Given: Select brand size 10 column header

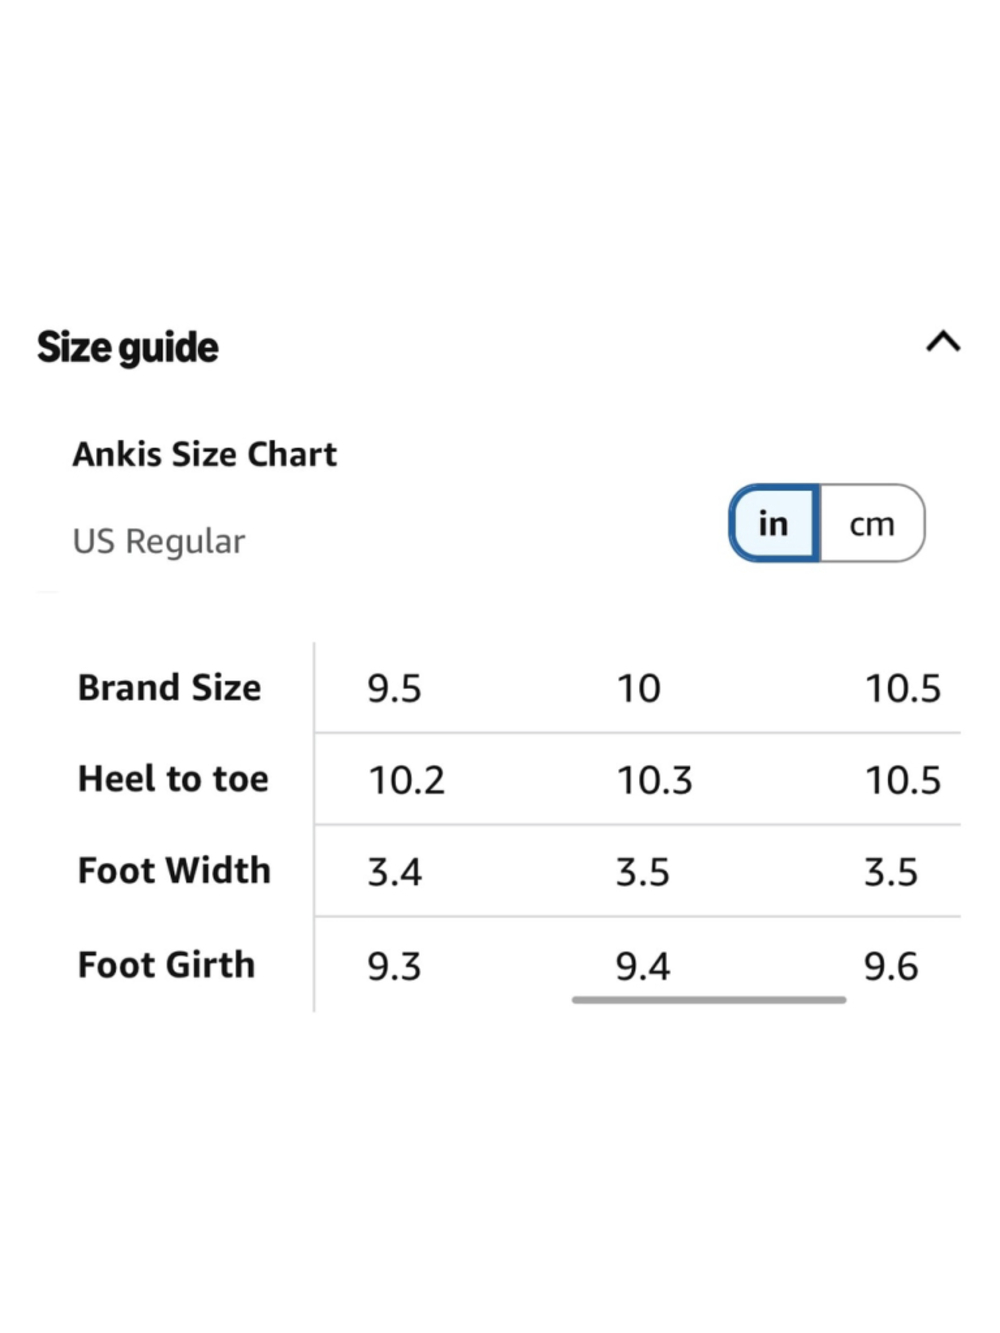Looking at the screenshot, I should [638, 688].
